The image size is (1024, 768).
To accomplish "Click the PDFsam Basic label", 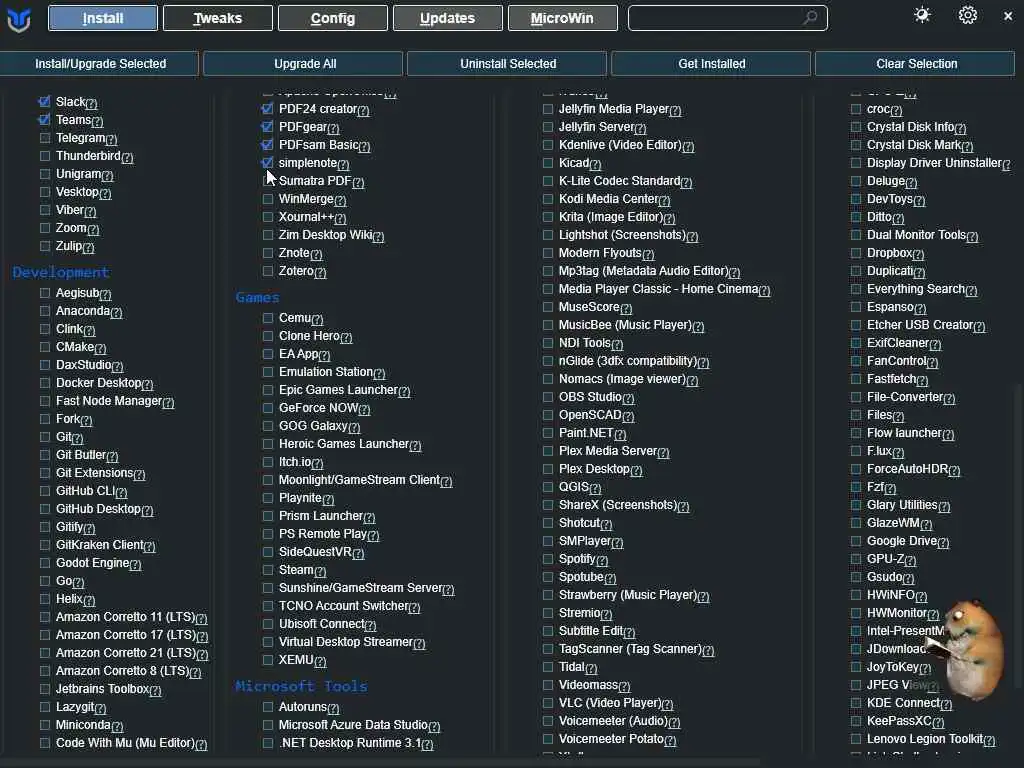I will click(319, 144).
